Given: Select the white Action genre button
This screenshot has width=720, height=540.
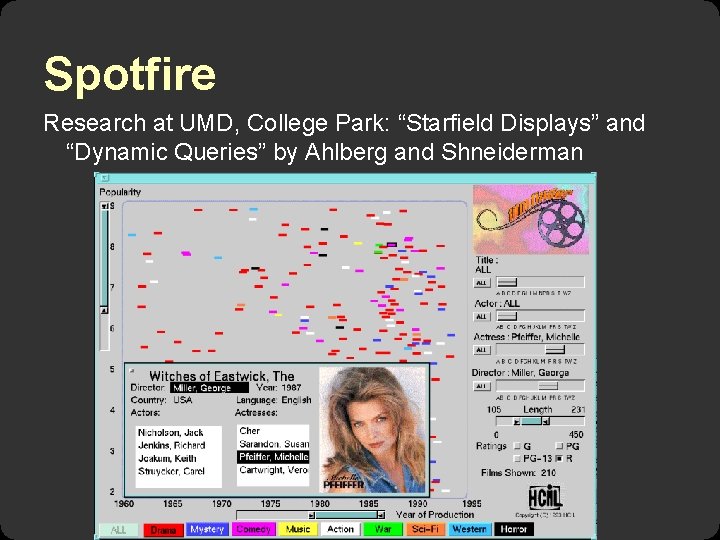Looking at the screenshot, I should pos(340,529).
